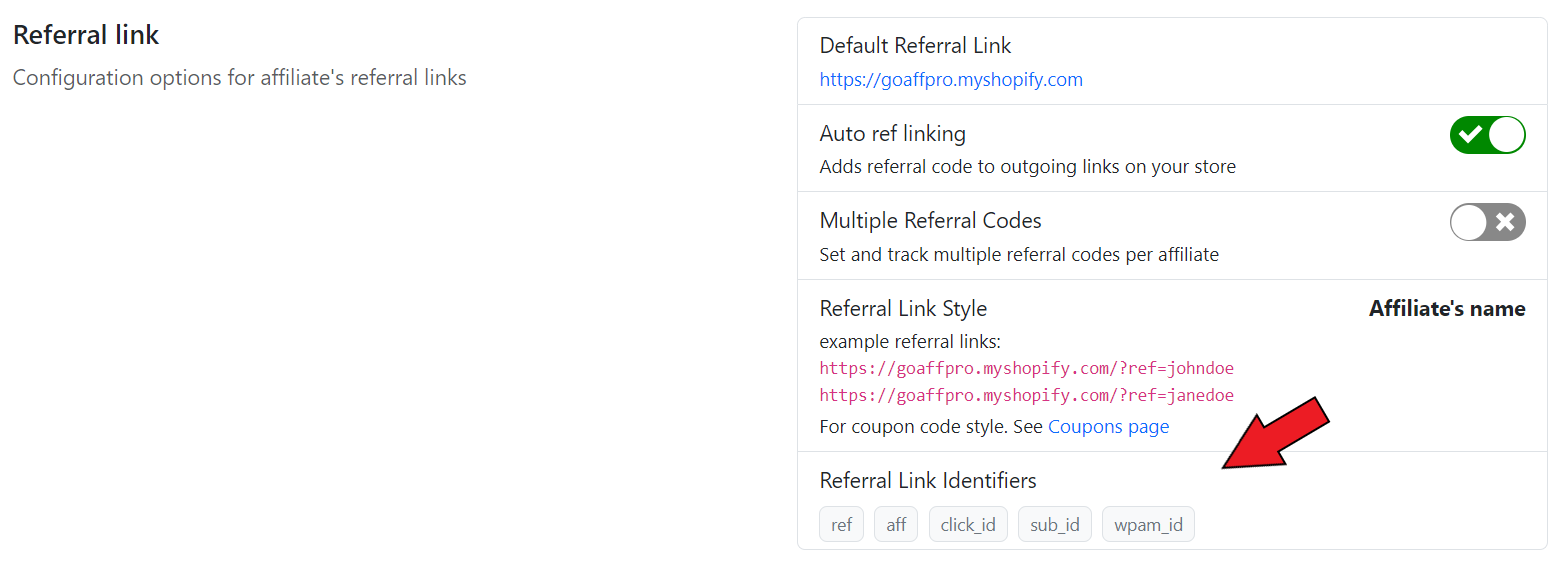Click the 'aff' identifier tag

pyautogui.click(x=895, y=525)
